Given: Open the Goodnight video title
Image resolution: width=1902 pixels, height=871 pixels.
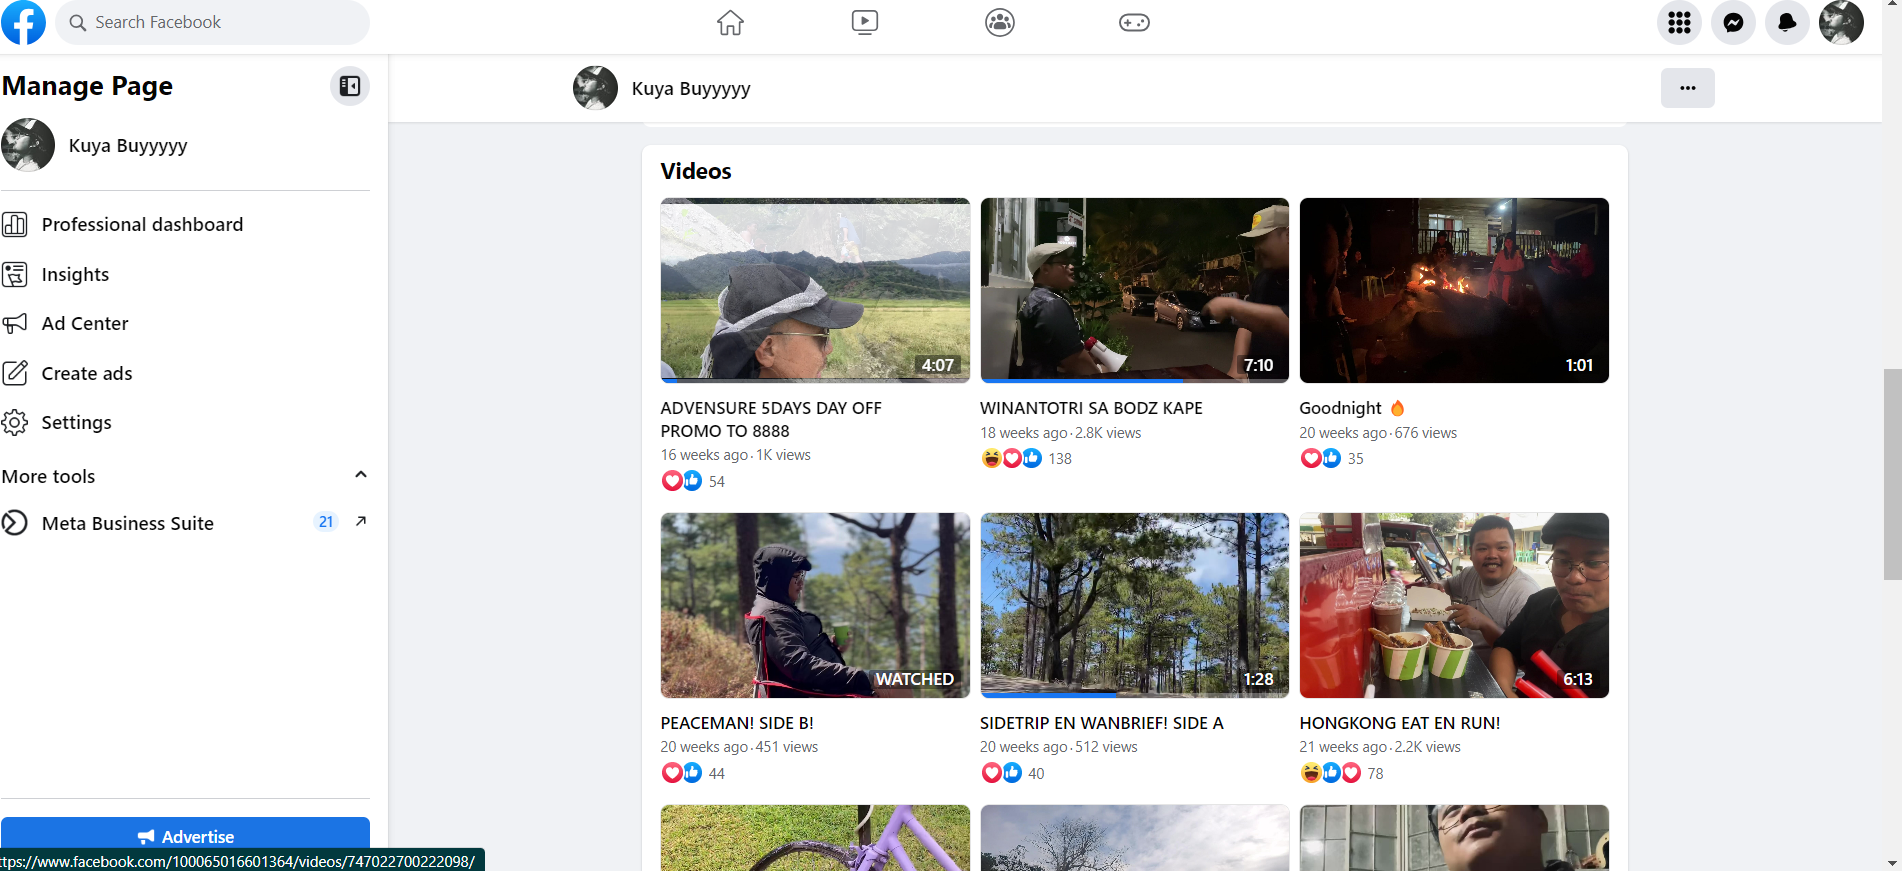Looking at the screenshot, I should pyautogui.click(x=1352, y=408).
